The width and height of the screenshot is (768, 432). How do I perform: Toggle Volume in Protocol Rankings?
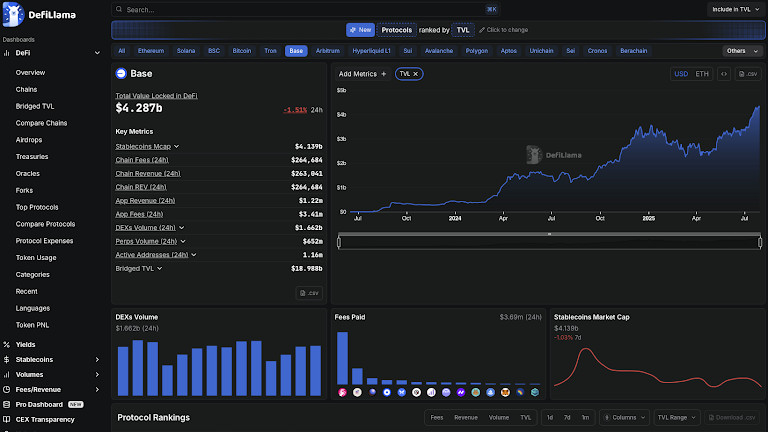pos(499,418)
